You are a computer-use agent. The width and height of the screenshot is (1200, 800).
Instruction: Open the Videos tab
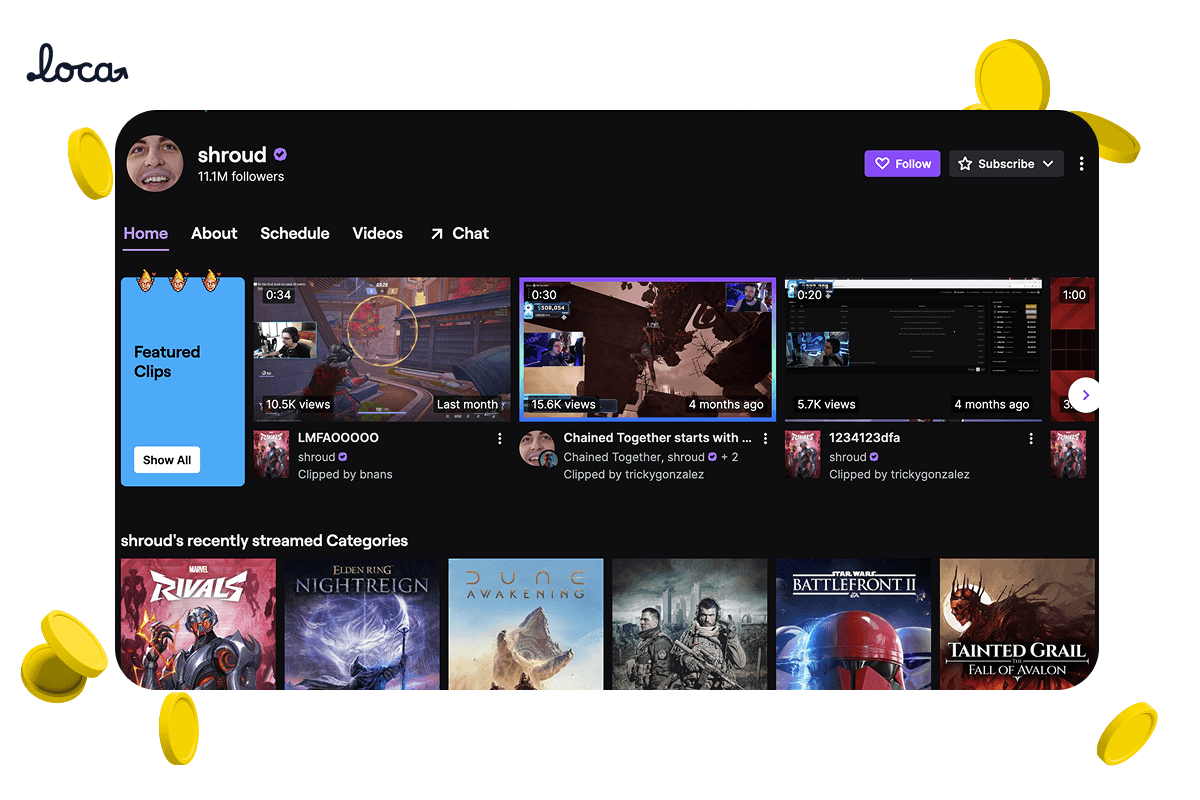[378, 233]
